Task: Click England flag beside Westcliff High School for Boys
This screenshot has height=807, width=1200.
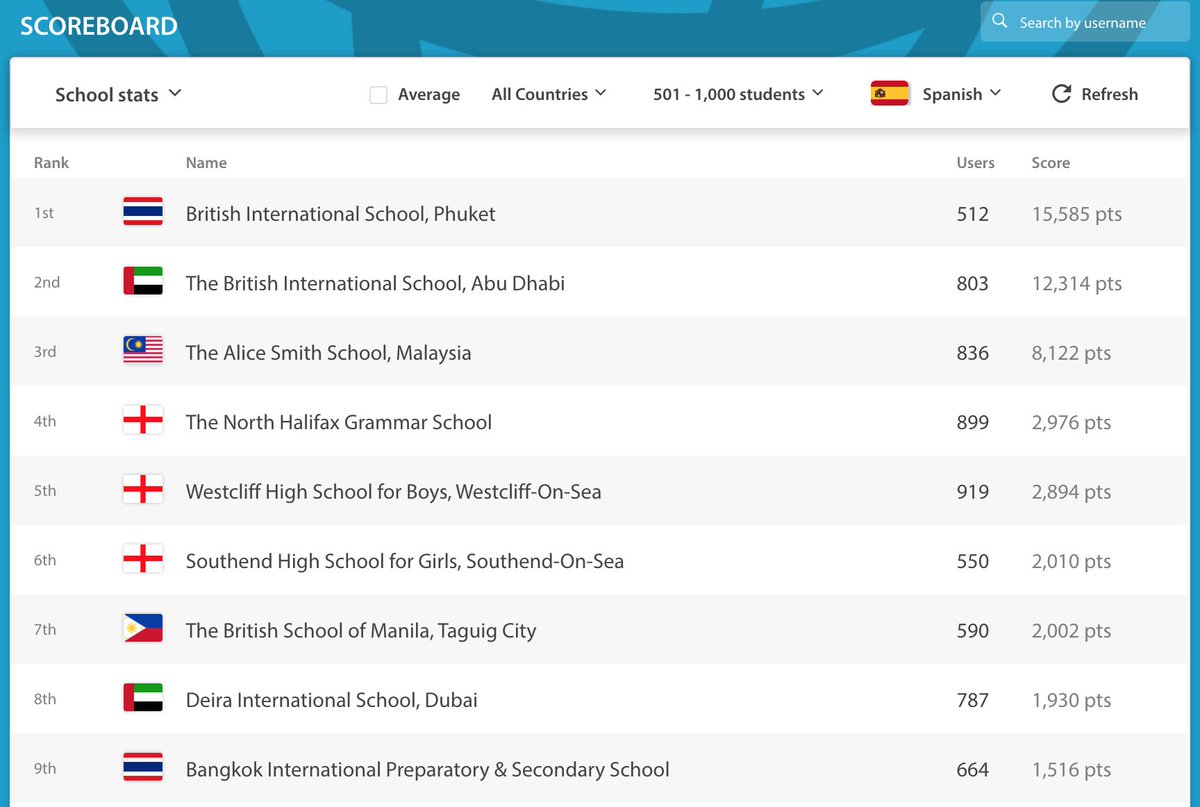Action: click(143, 490)
